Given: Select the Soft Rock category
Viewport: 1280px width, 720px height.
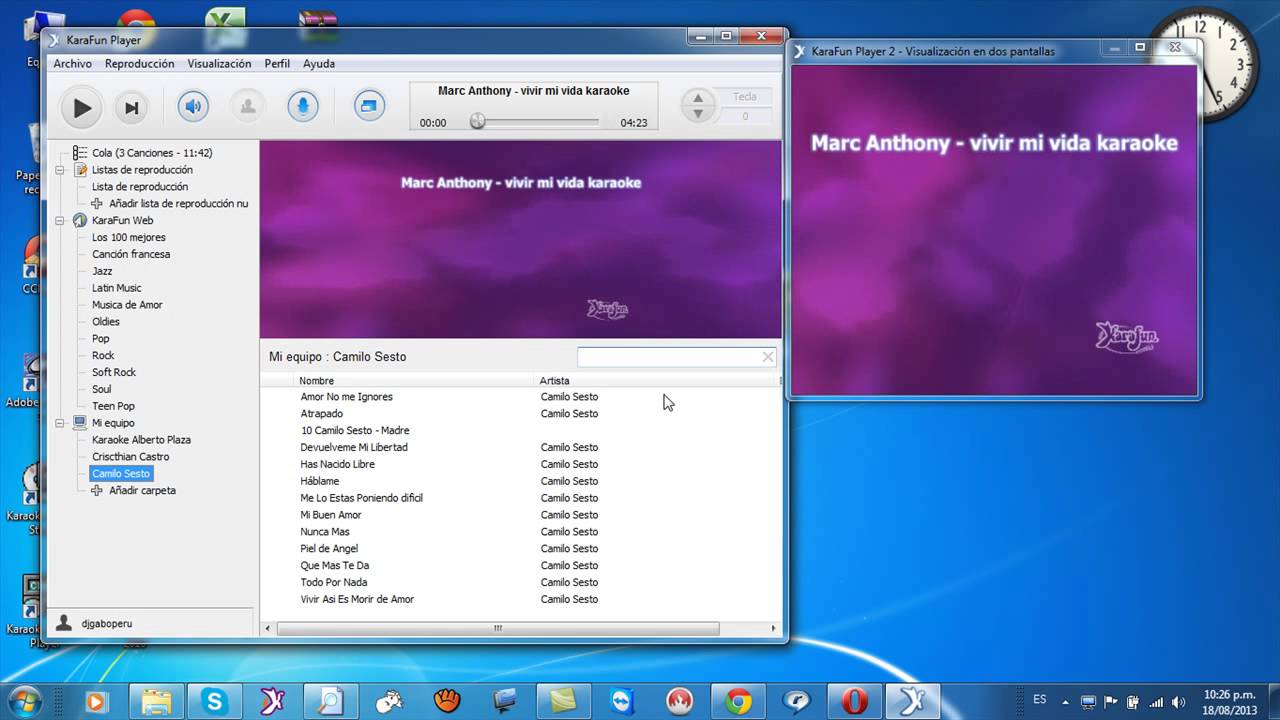Looking at the screenshot, I should point(114,372).
